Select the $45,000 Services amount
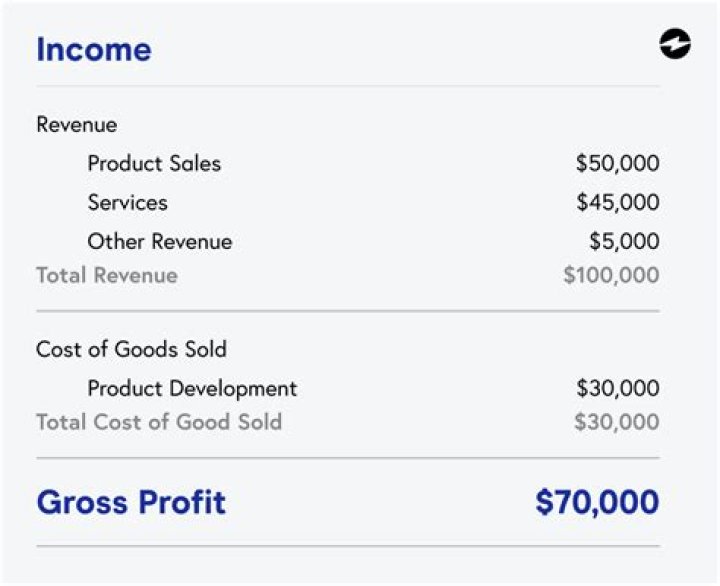The width and height of the screenshot is (720, 586). (617, 202)
